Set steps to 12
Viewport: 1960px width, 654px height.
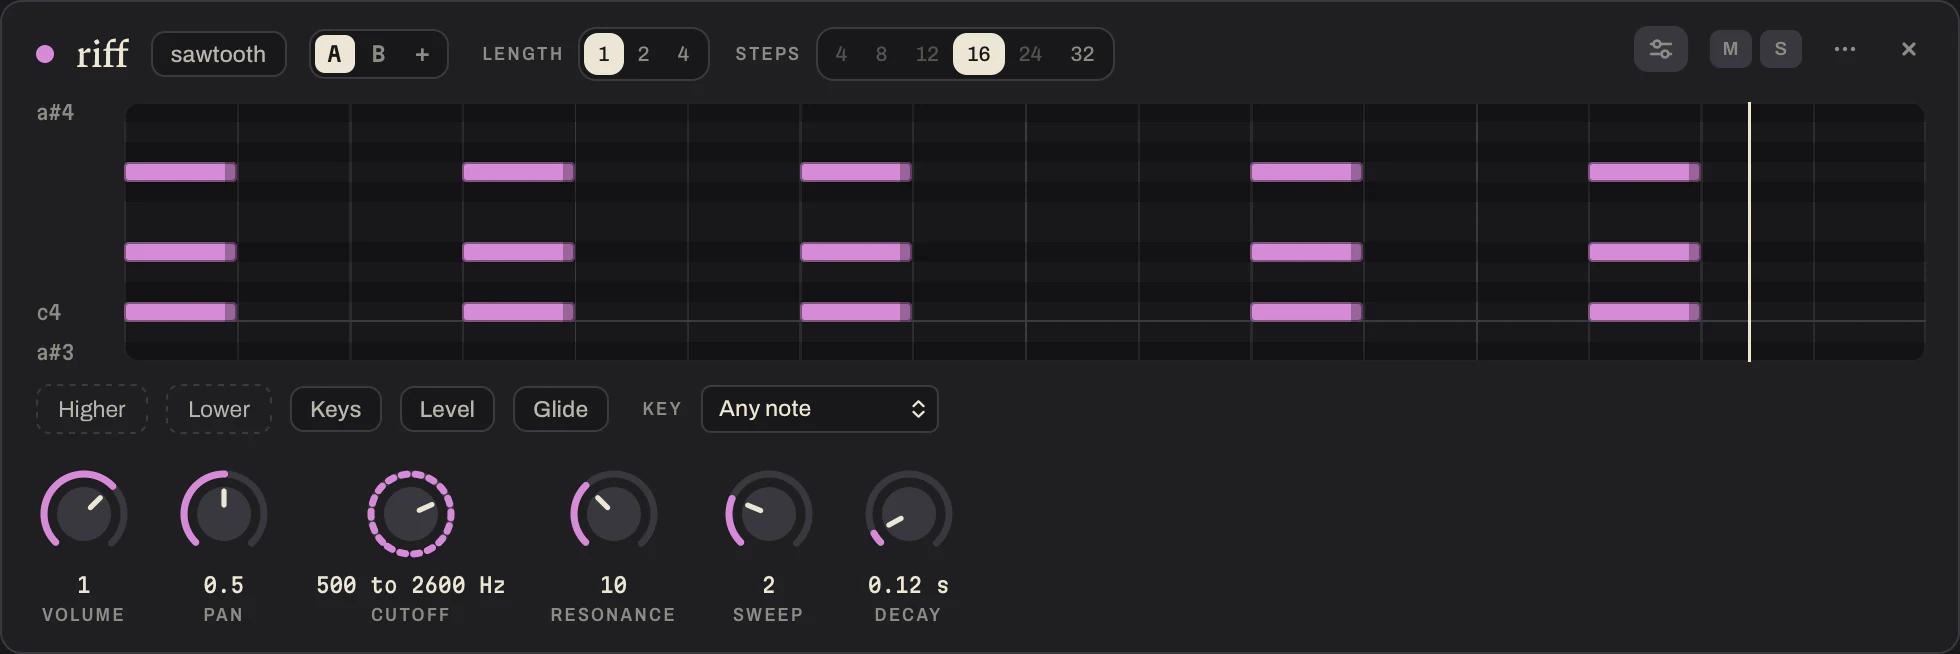point(927,54)
